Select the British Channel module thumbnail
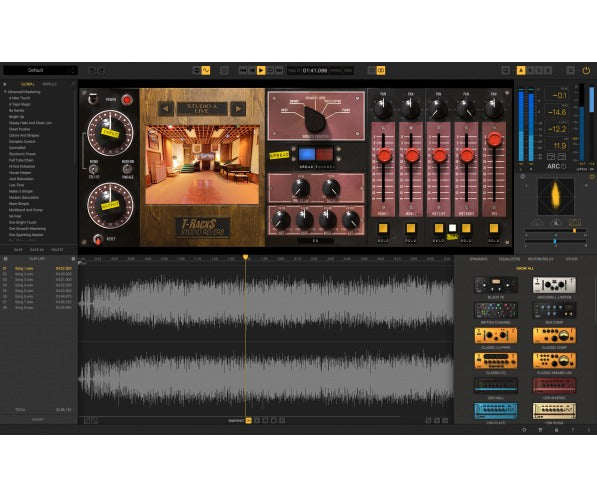 pyautogui.click(x=496, y=310)
